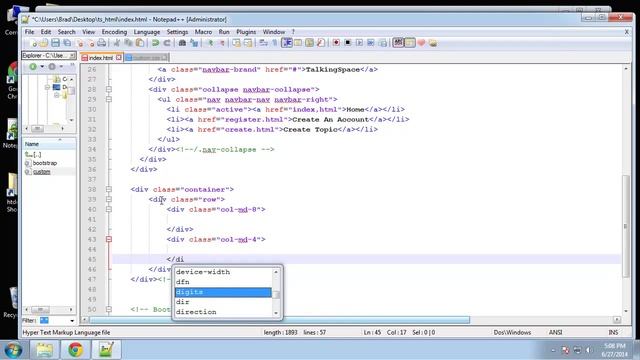Open the Macro menu

point(203,32)
